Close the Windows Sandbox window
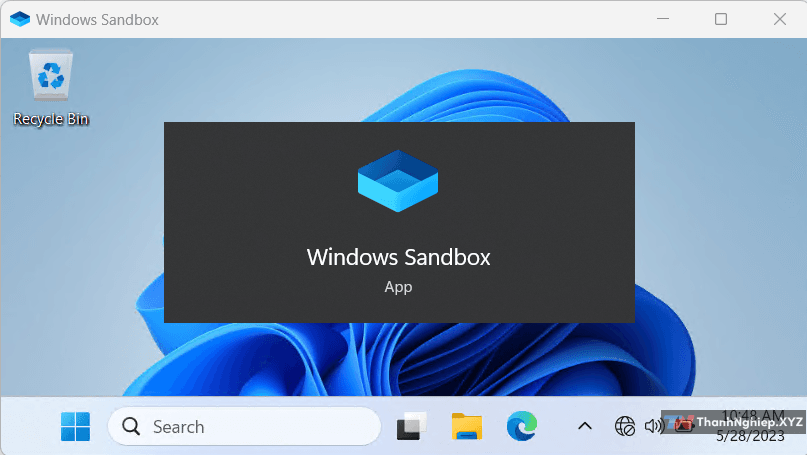 click(x=780, y=19)
